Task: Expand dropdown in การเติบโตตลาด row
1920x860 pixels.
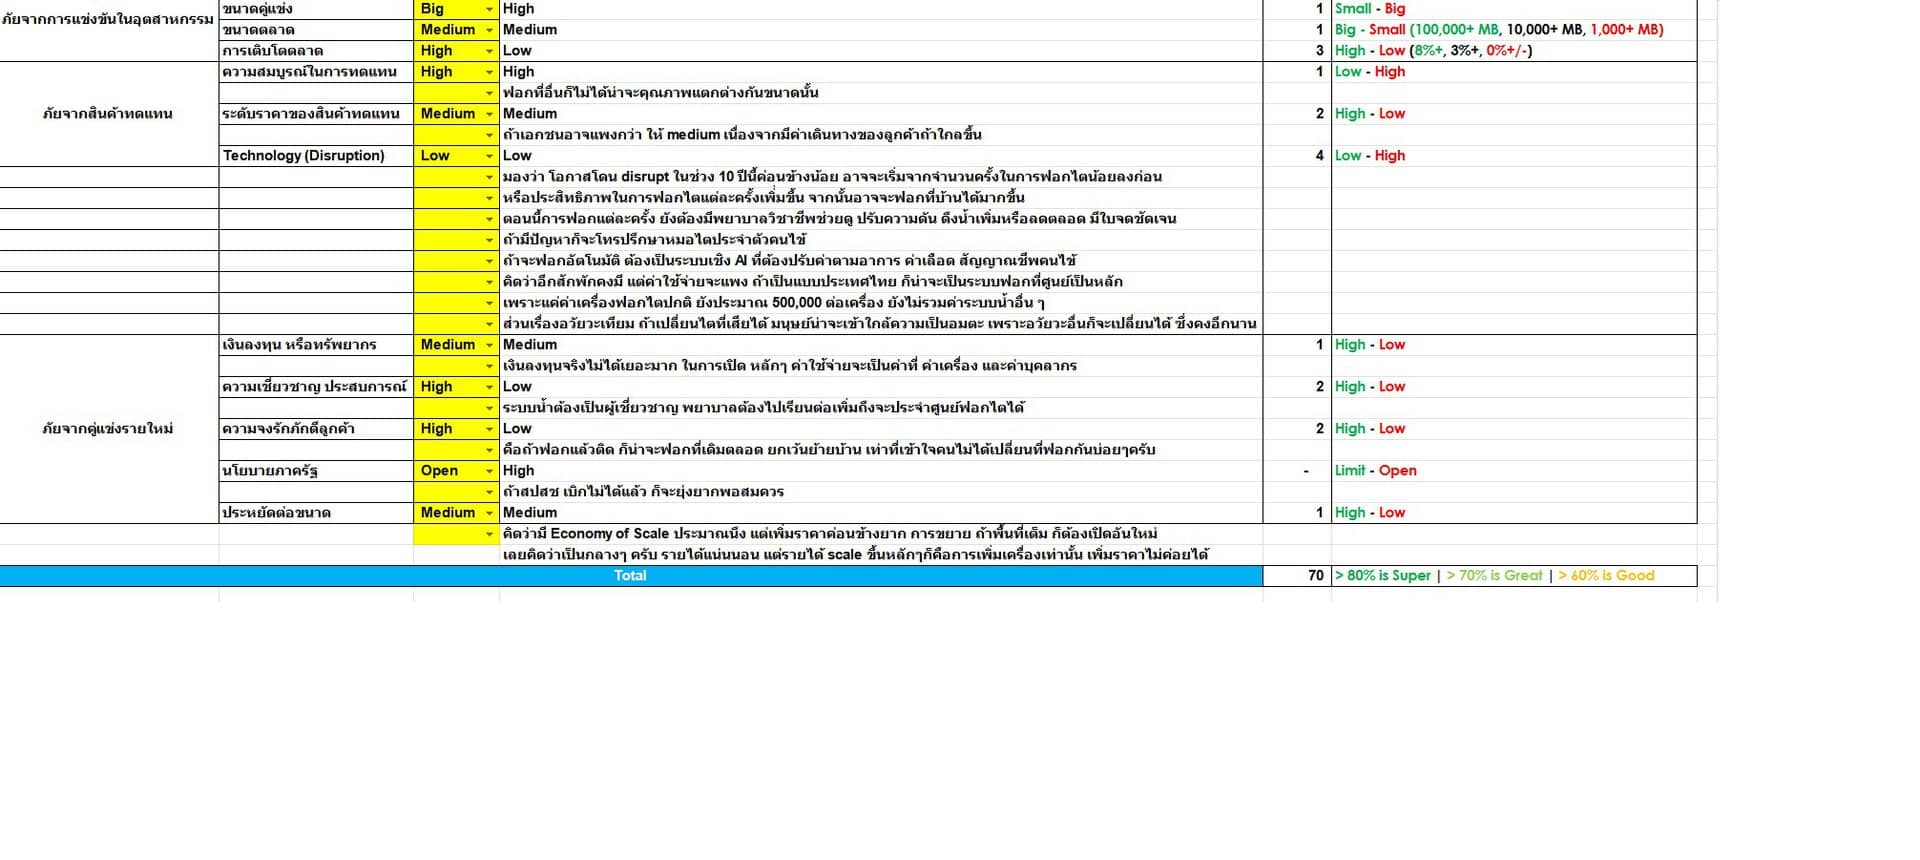Action: point(489,51)
